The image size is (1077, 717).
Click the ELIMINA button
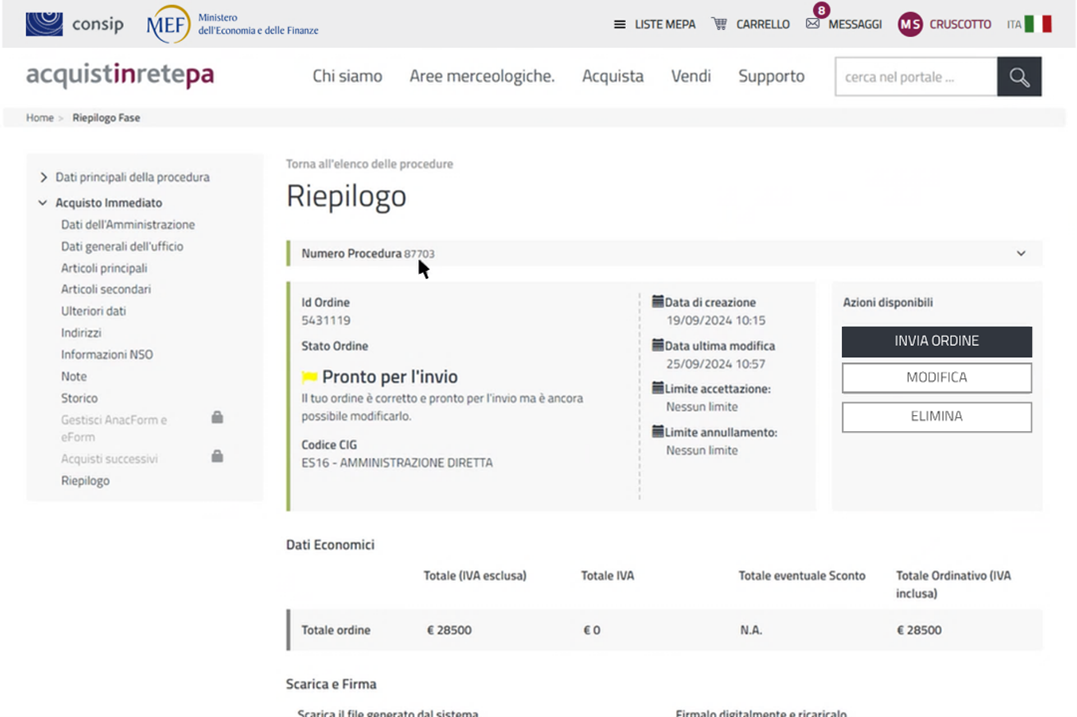[x=936, y=417]
